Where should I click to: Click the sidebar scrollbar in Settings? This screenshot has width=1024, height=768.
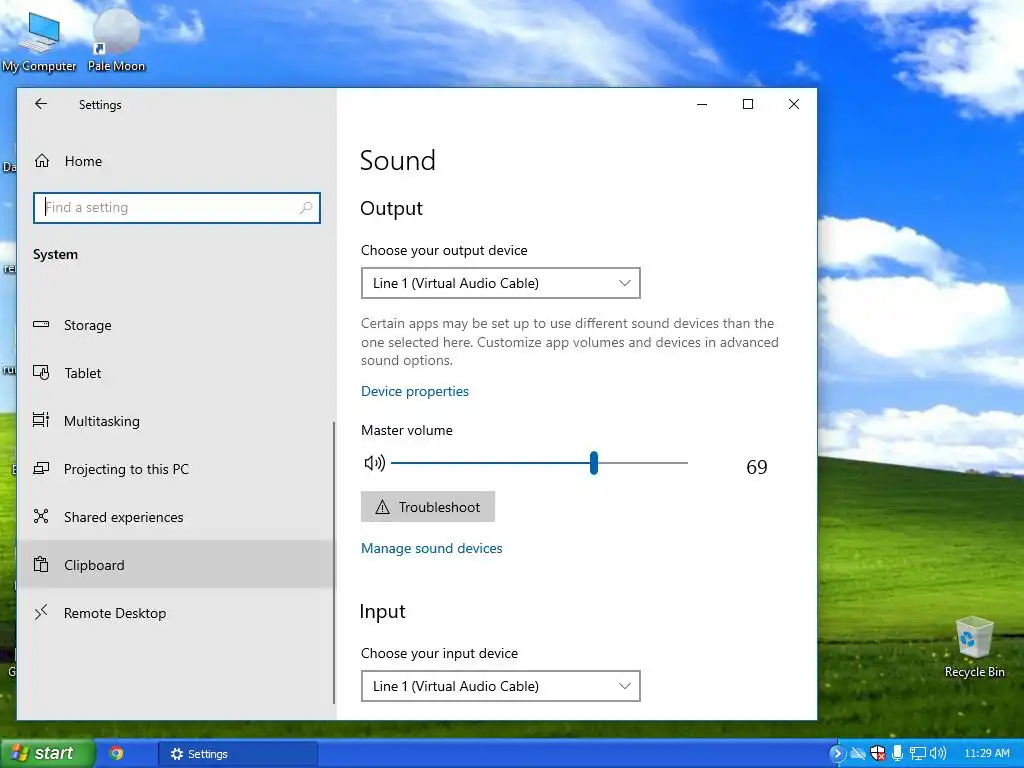tap(334, 562)
